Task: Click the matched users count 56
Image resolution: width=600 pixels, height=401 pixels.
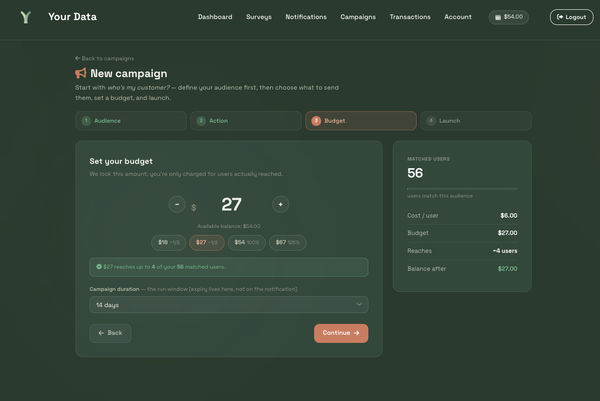Action: (x=415, y=173)
